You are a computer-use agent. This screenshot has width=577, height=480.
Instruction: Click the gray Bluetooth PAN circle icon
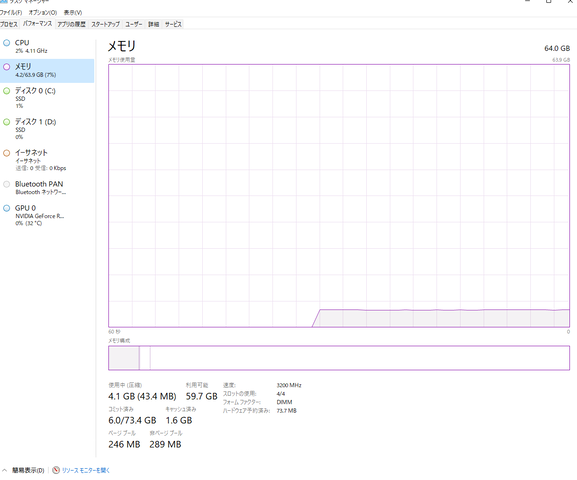point(6,184)
